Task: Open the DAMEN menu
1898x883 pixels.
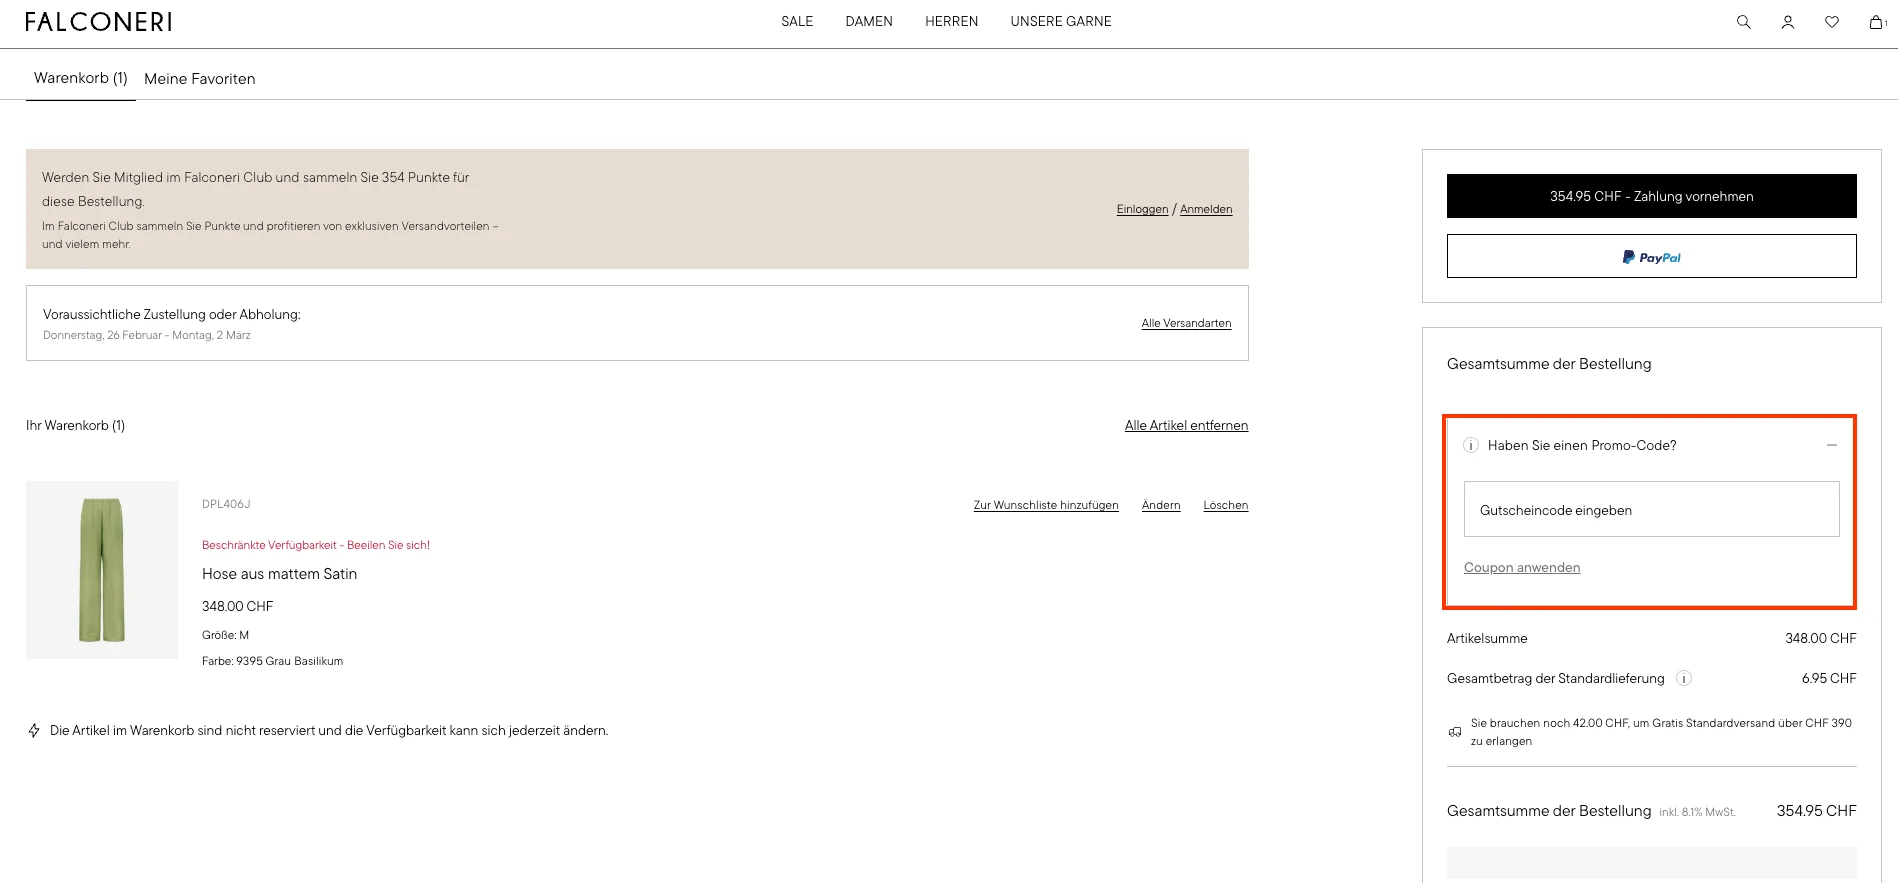Action: (868, 22)
